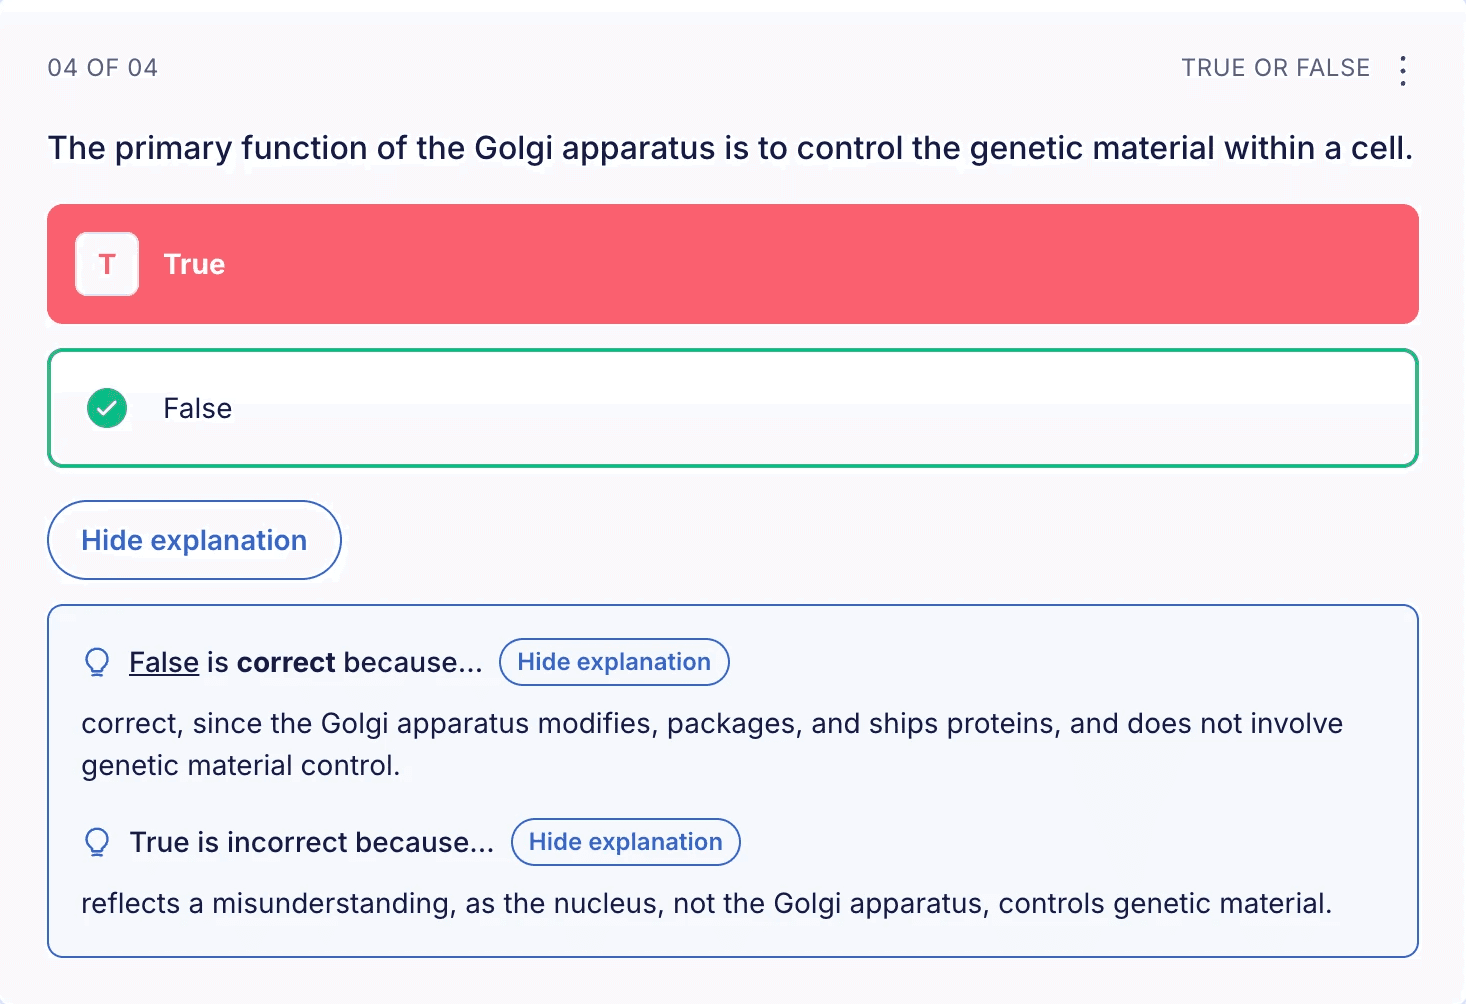Click the Golgi apparatus question text
The image size is (1466, 1004).
(x=730, y=148)
